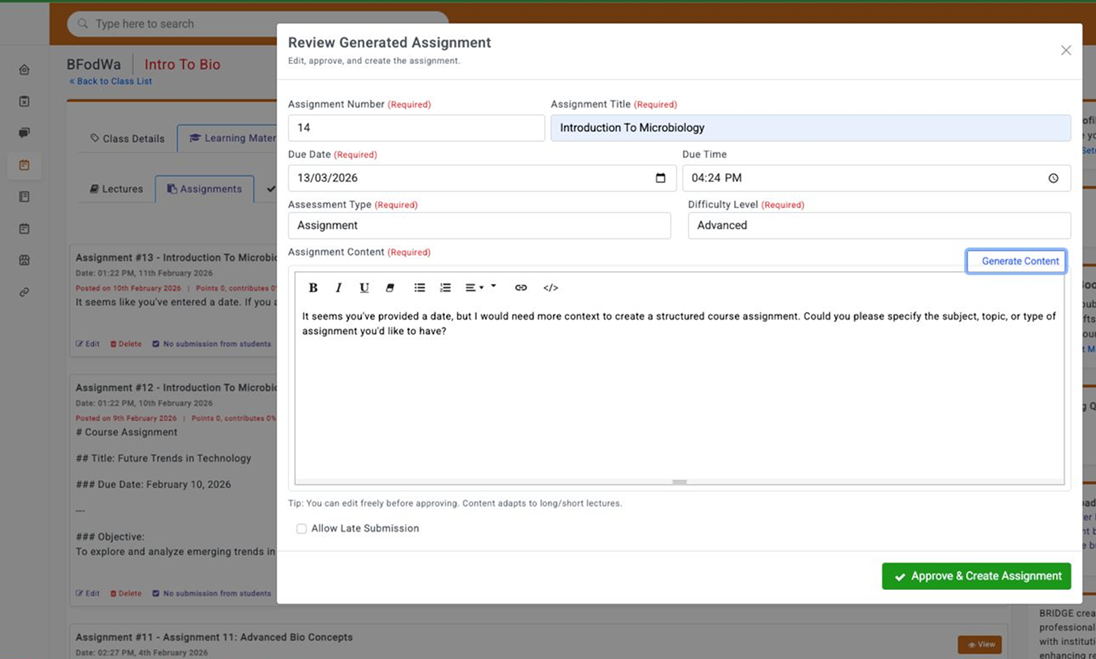Toggle bold formatting in the editor
Image resolution: width=1096 pixels, height=659 pixels.
(313, 288)
